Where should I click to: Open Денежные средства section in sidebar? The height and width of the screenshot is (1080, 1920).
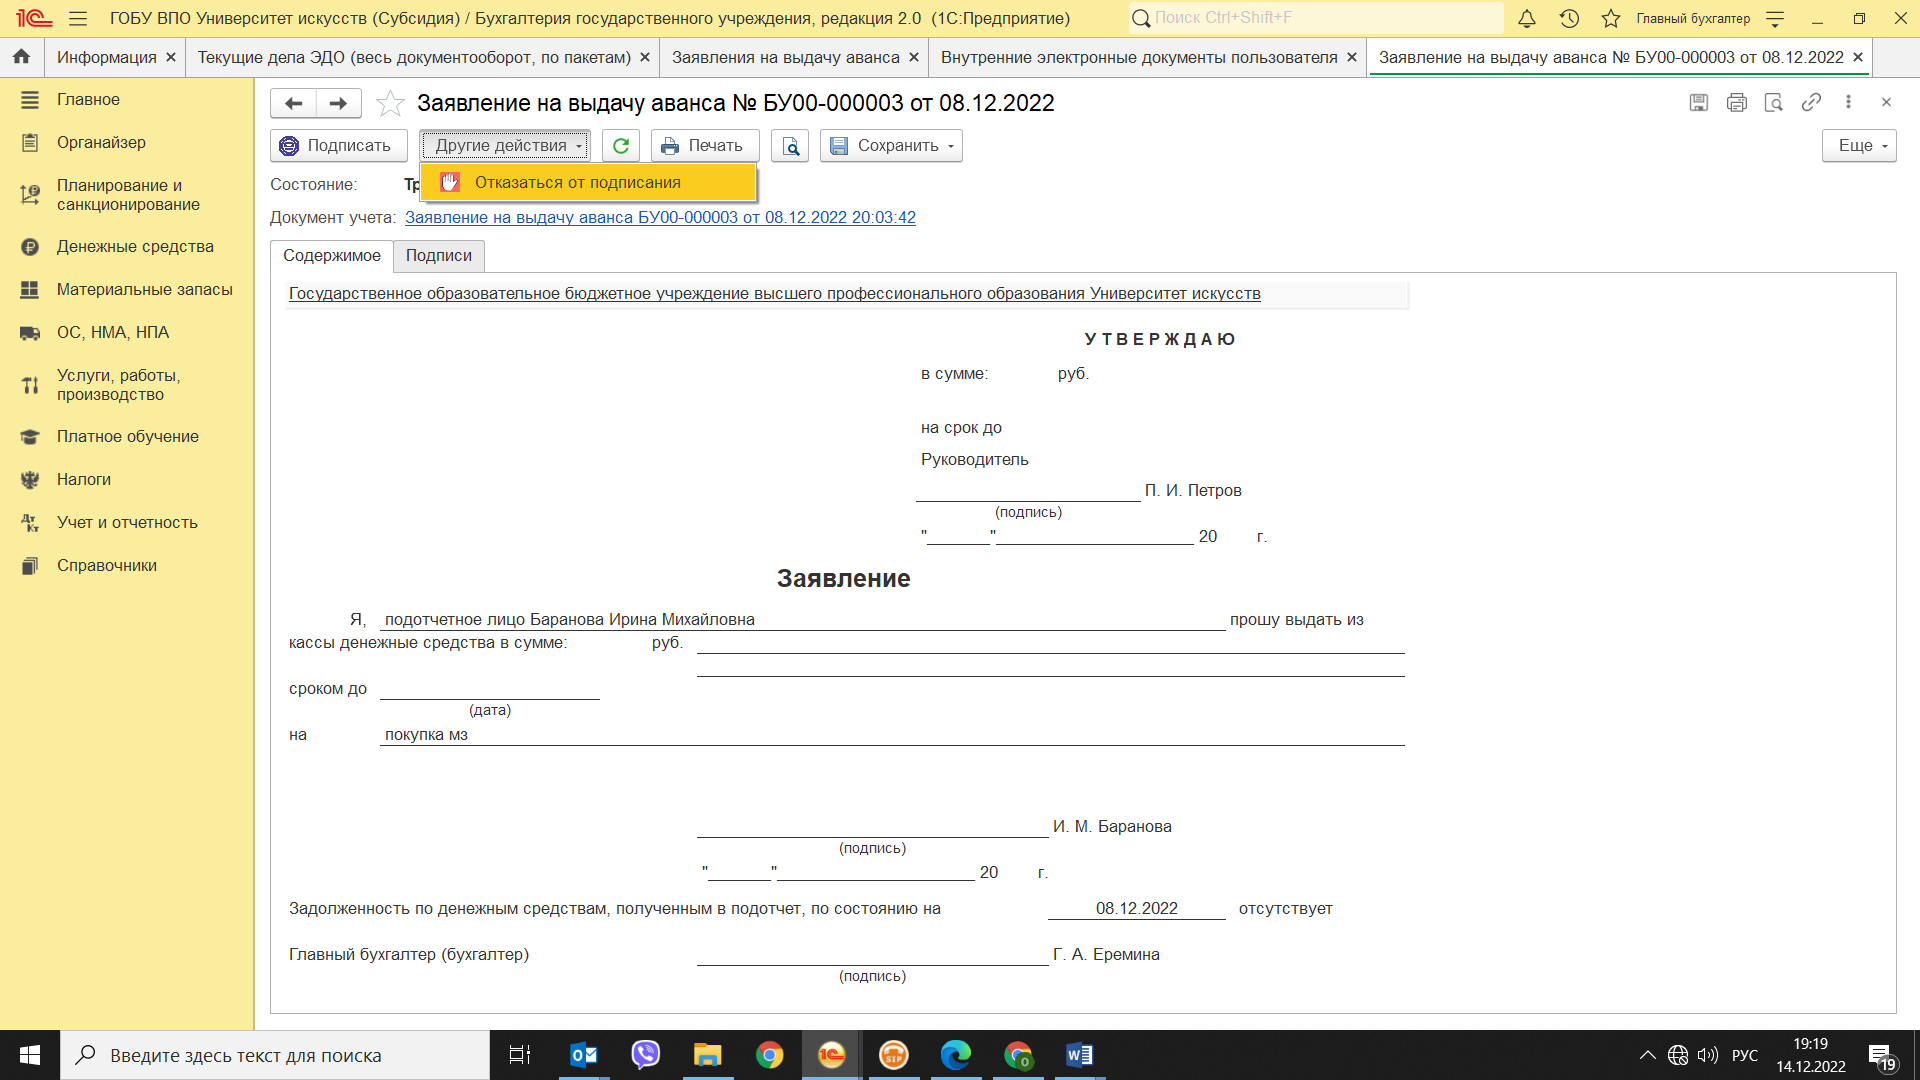(135, 247)
